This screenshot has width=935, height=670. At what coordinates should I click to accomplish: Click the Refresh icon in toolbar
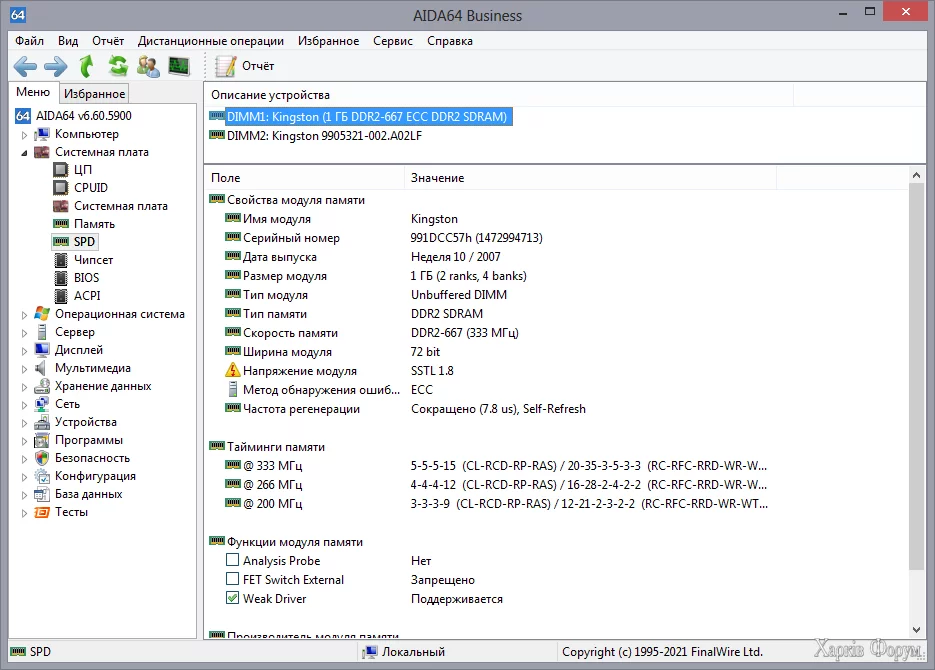click(x=118, y=66)
